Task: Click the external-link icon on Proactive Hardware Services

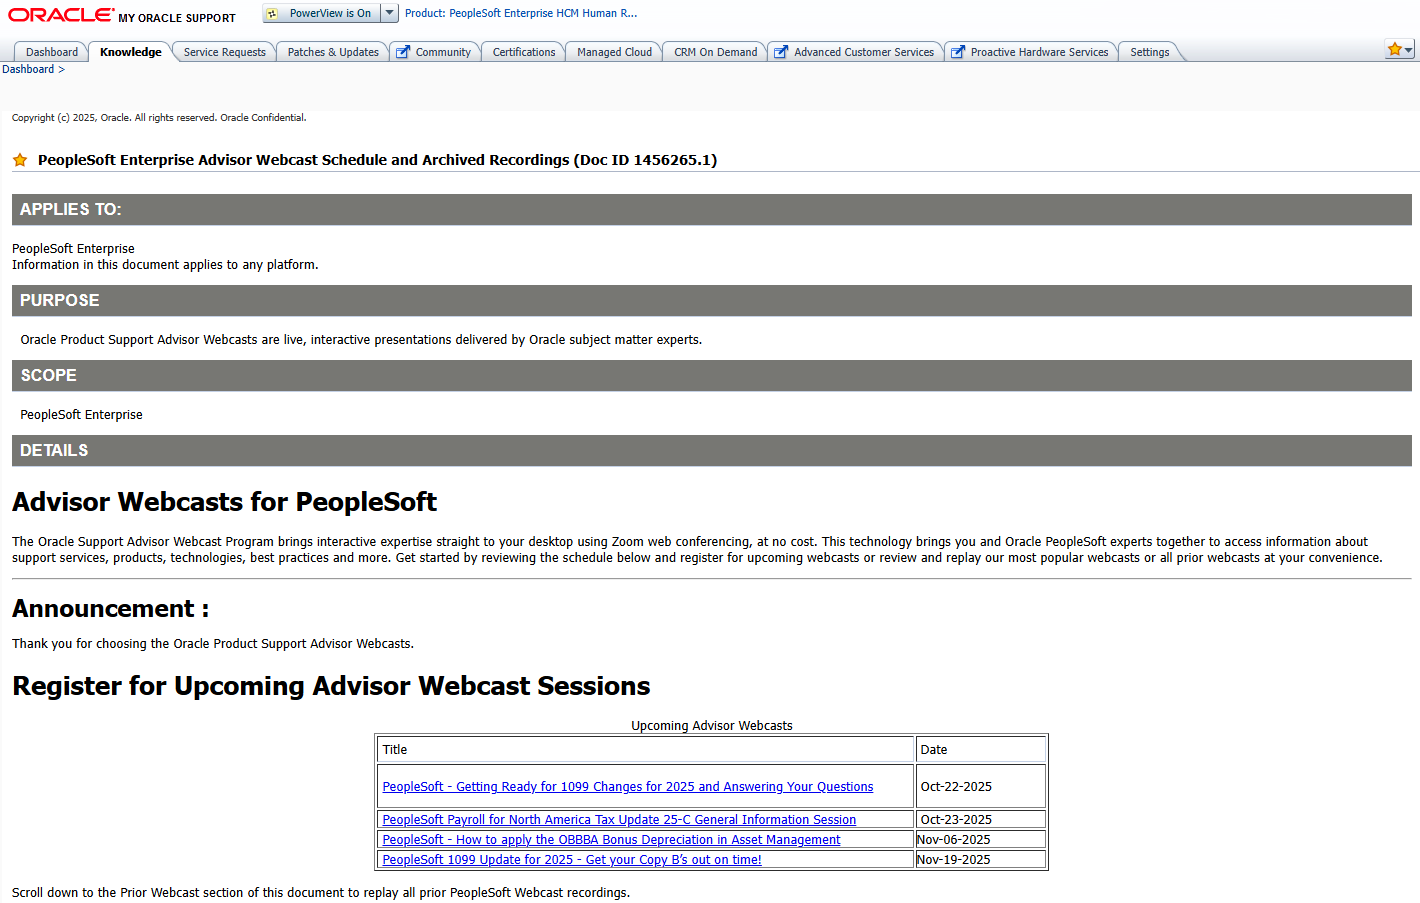Action: pyautogui.click(x=957, y=51)
